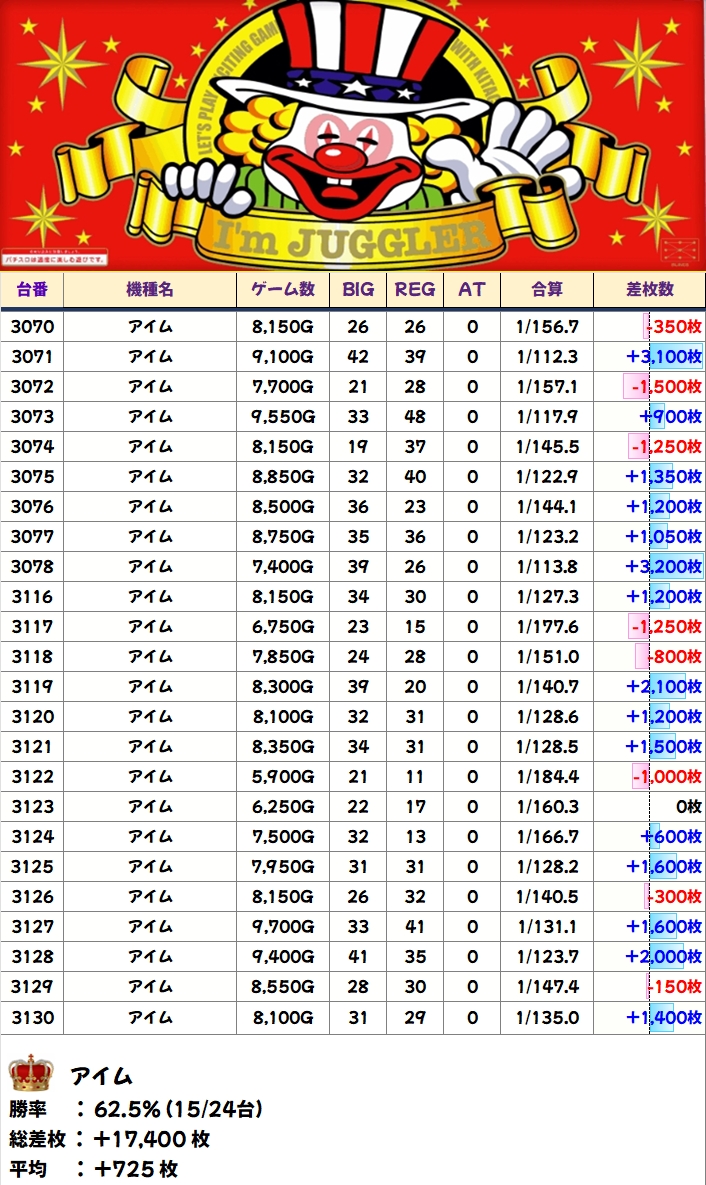The height and width of the screenshot is (1185, 706).
Task: Click the +2,000枚 difference value
Action: click(664, 957)
